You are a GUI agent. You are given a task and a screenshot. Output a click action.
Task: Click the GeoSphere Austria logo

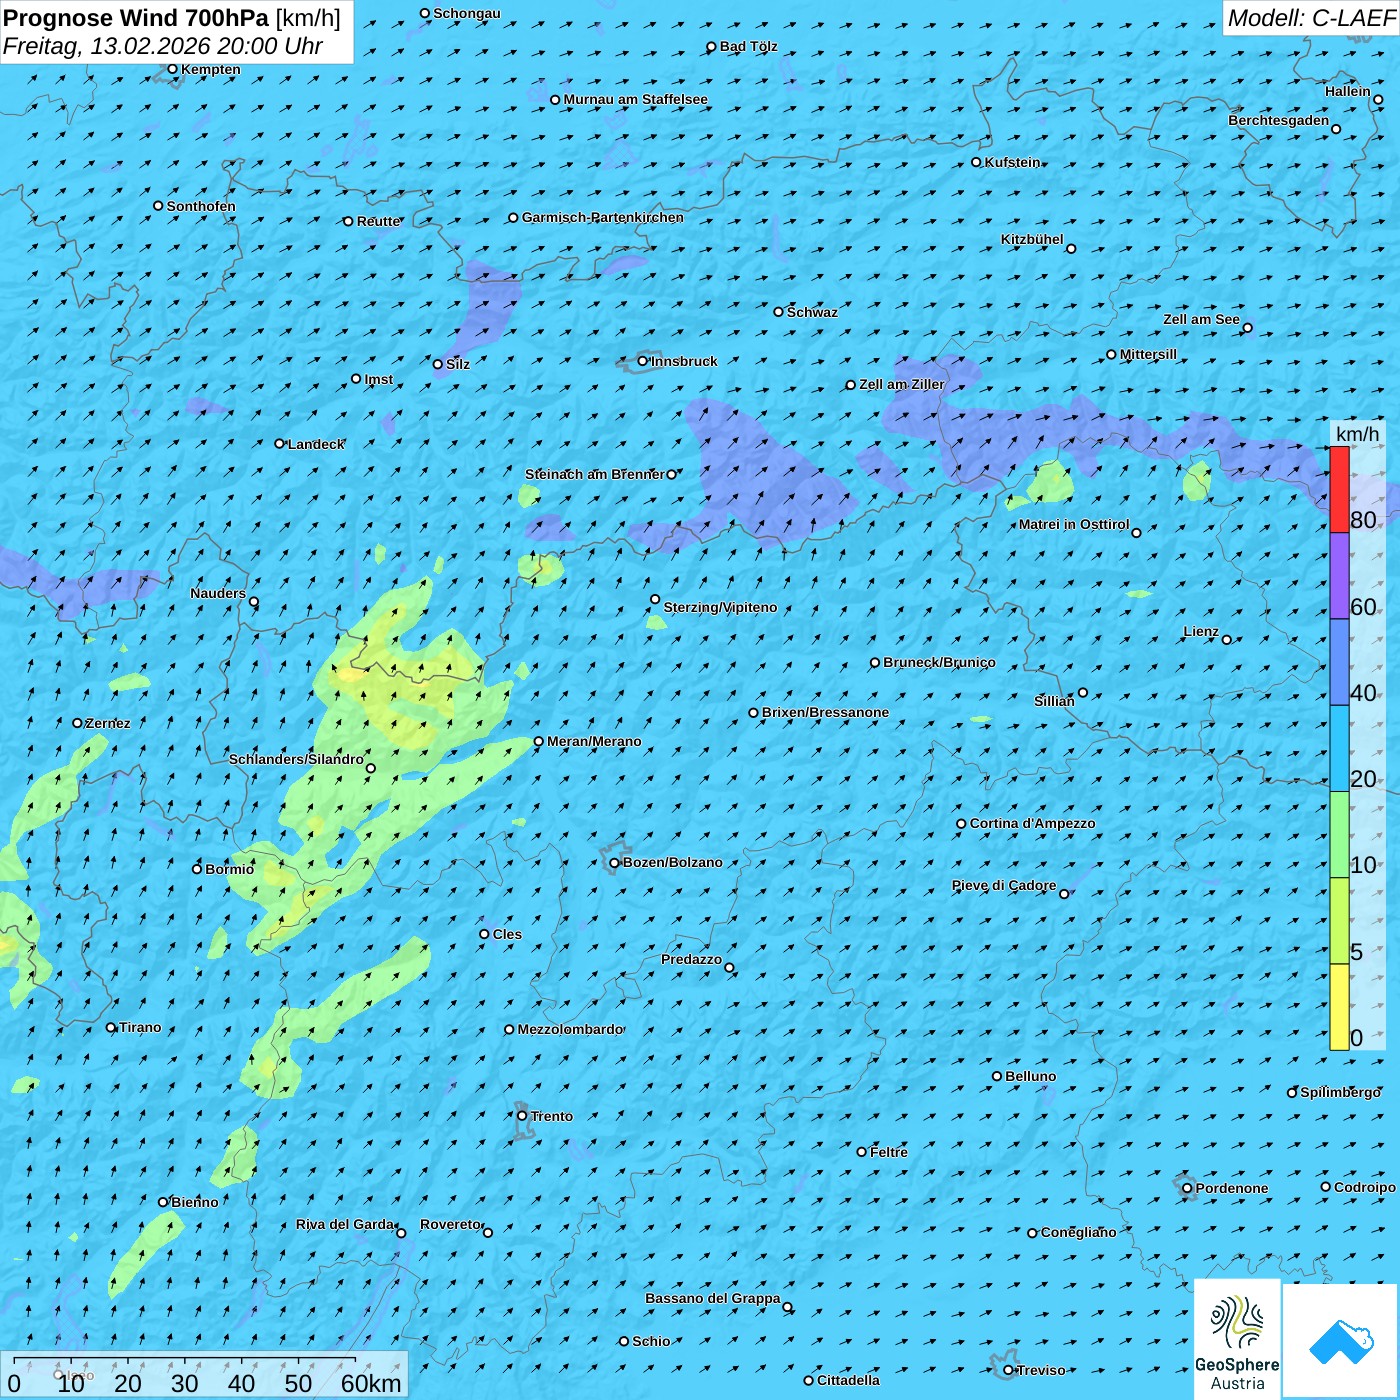(x=1237, y=1339)
